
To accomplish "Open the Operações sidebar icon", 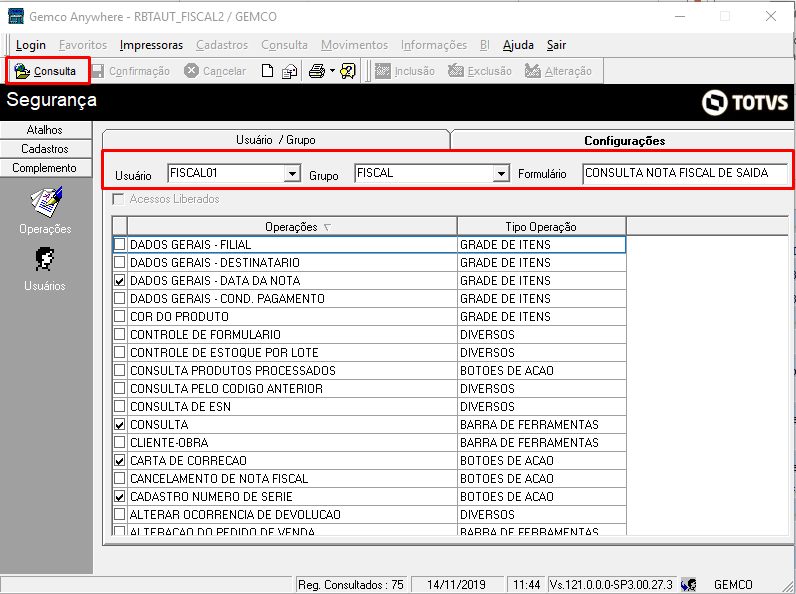I will [45, 210].
